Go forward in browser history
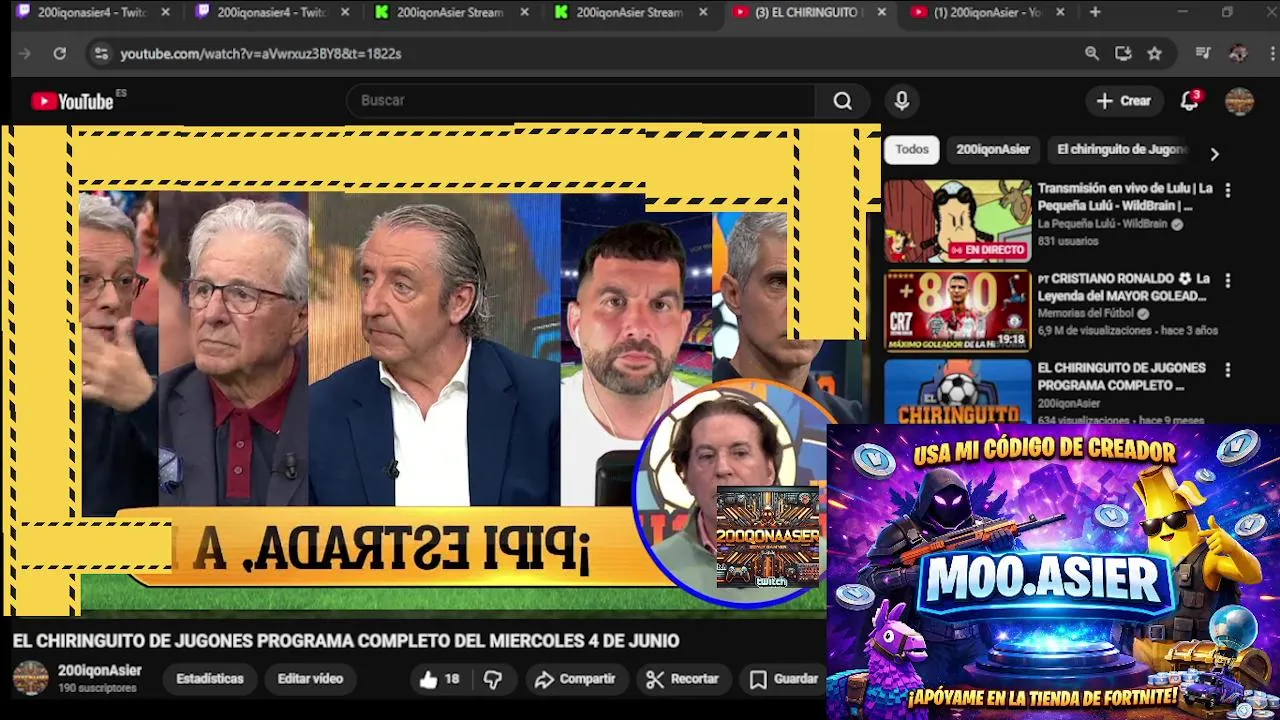Image resolution: width=1280 pixels, height=720 pixels. (25, 53)
